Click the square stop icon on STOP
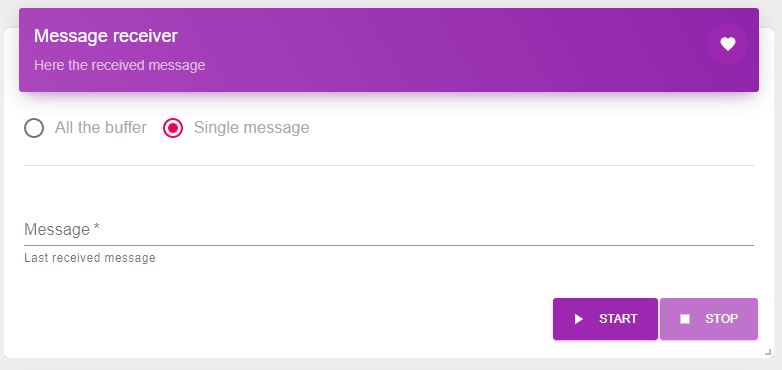Image resolution: width=782 pixels, height=370 pixels. tap(685, 319)
